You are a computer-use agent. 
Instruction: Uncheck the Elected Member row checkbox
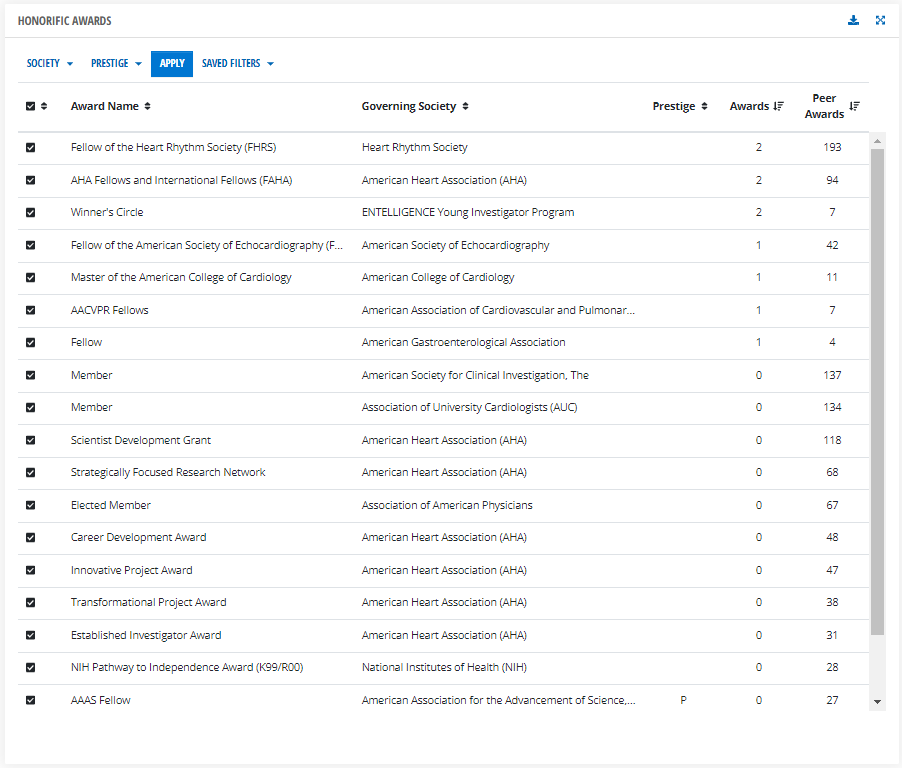30,505
